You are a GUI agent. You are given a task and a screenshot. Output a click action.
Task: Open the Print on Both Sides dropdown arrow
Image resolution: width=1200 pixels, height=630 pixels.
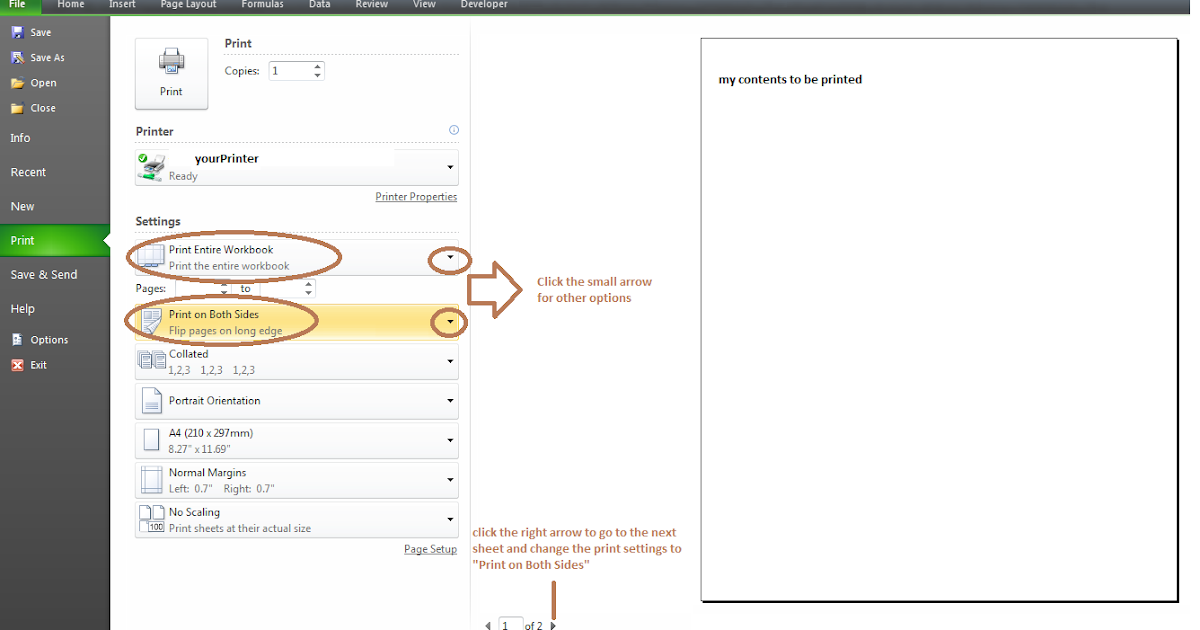[449, 322]
